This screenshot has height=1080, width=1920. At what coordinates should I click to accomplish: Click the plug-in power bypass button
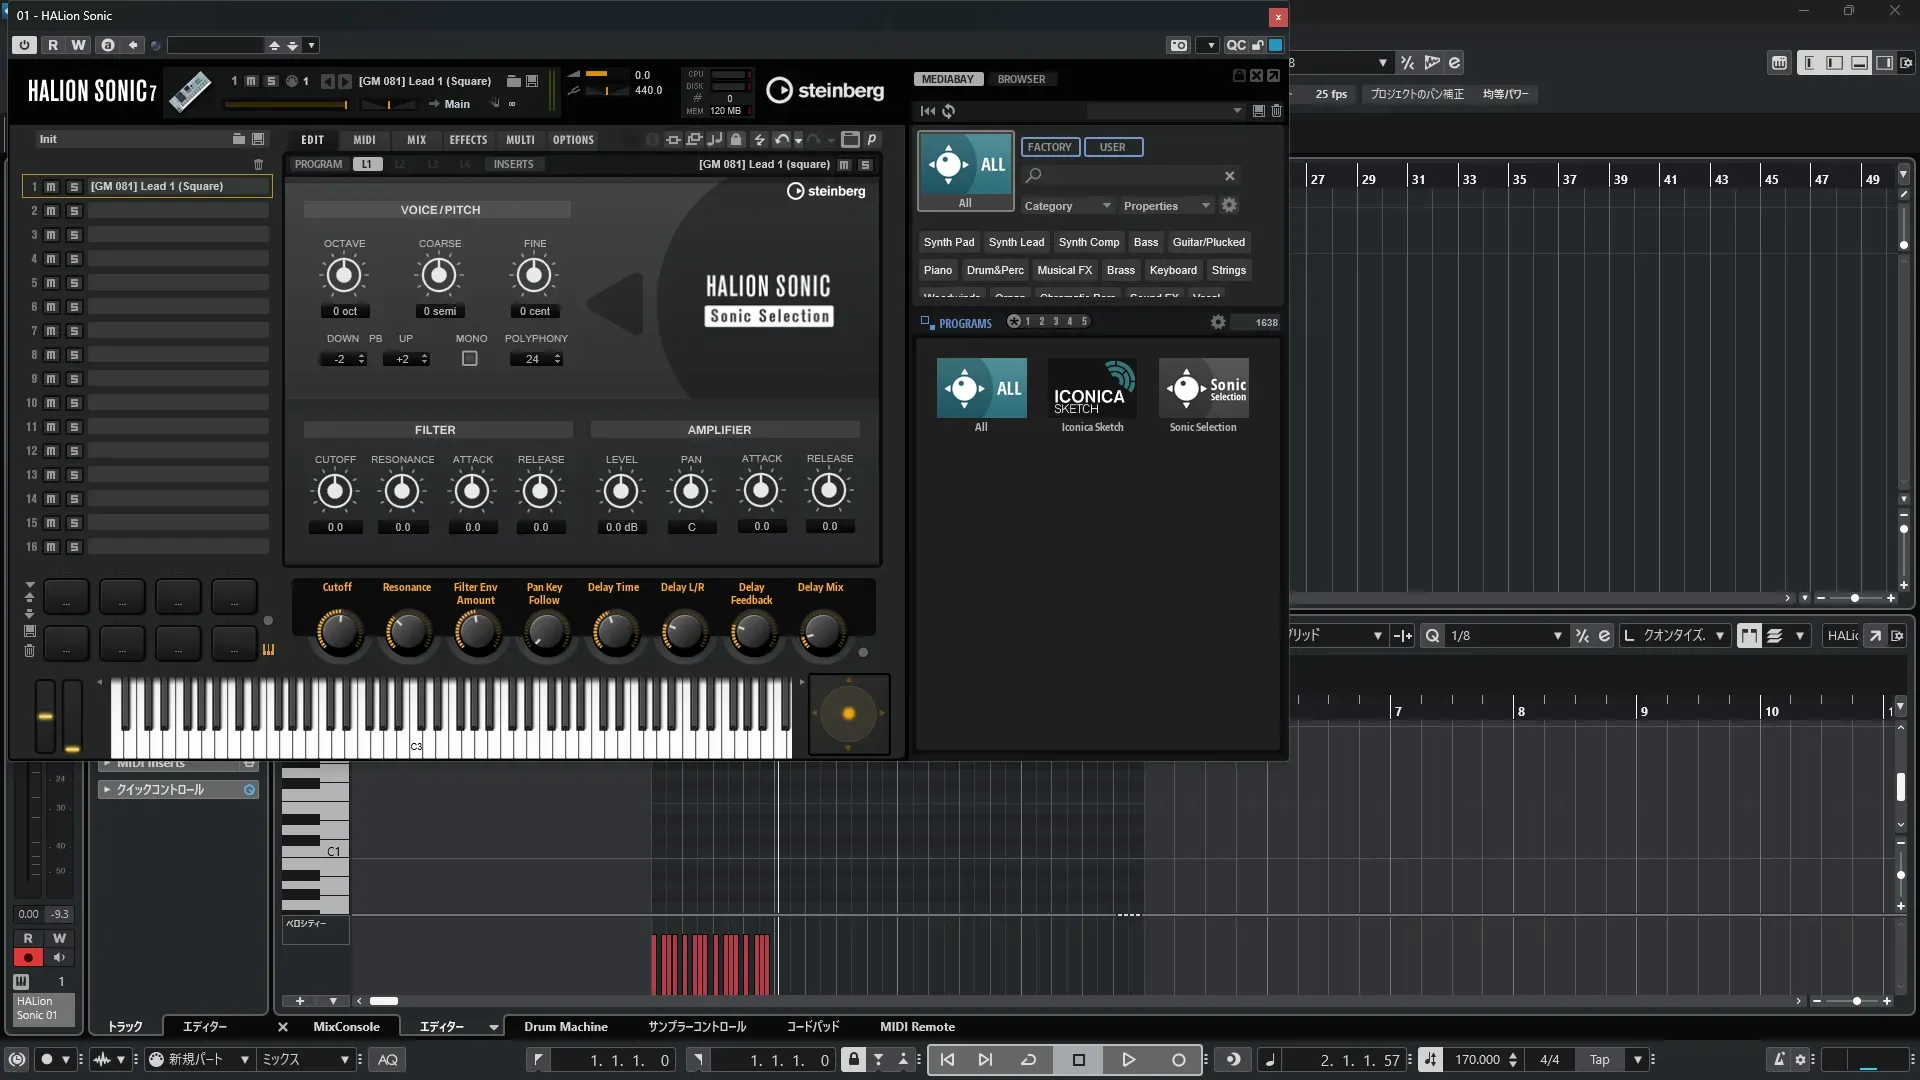coord(25,45)
